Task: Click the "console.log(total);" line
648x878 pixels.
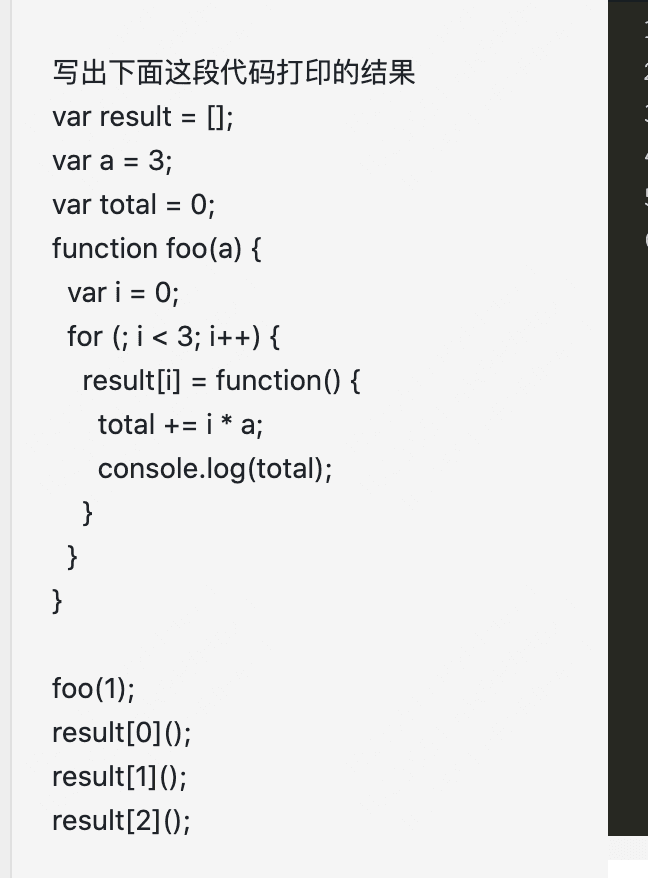Action: coord(214,469)
